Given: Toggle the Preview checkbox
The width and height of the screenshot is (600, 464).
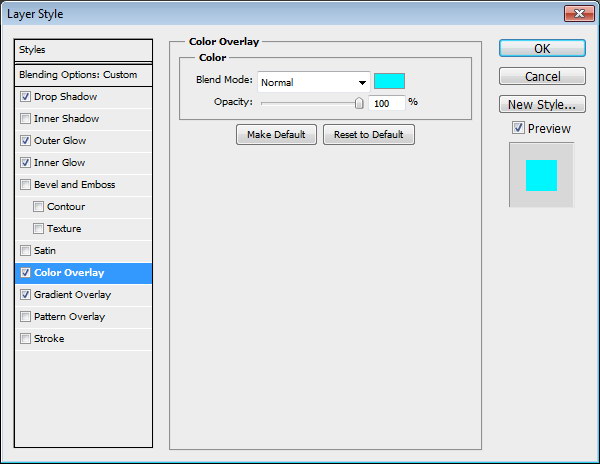Looking at the screenshot, I should coord(517,128).
